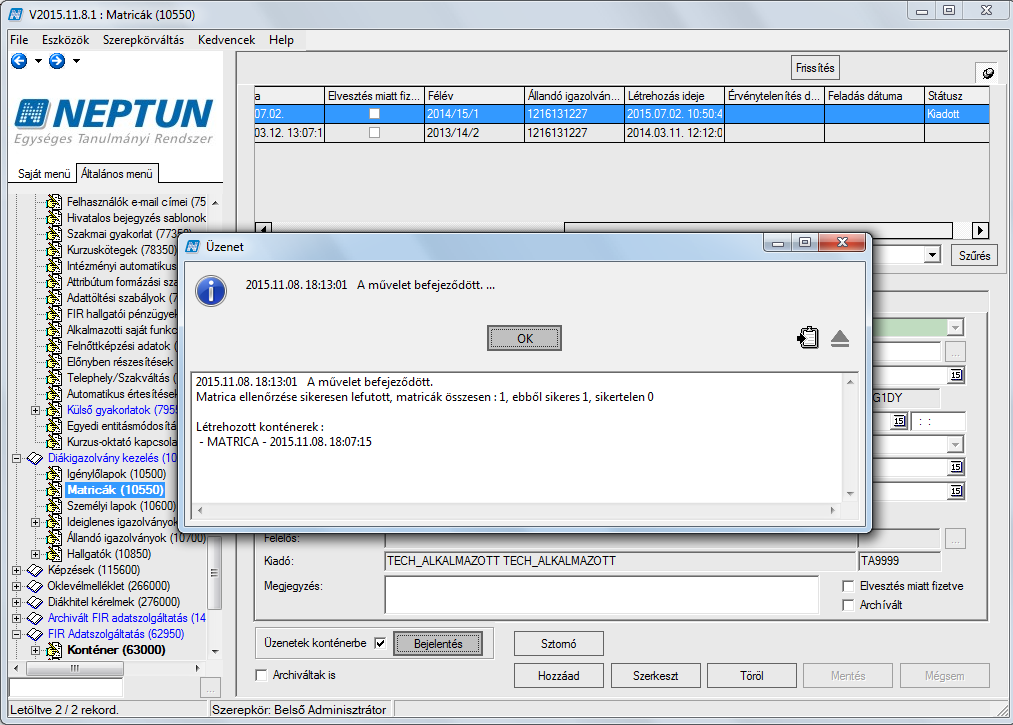The width and height of the screenshot is (1013, 725).
Task: Open the filter dropdown next to Szűrés
Action: (x=932, y=255)
